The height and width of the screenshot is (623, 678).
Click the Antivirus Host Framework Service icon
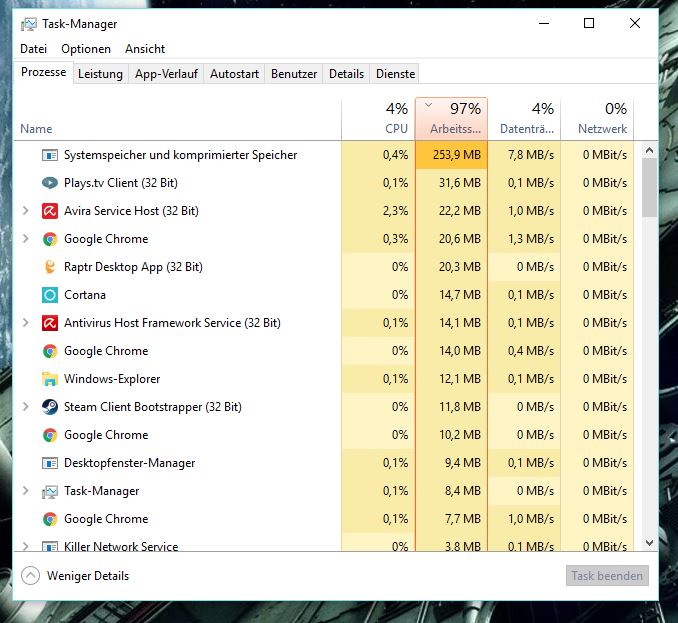[50, 323]
